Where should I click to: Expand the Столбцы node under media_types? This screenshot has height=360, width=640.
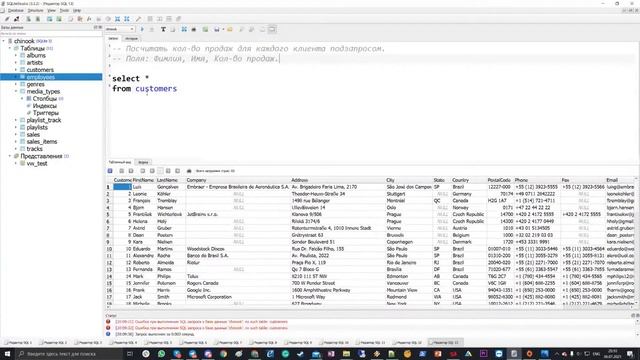[22, 98]
